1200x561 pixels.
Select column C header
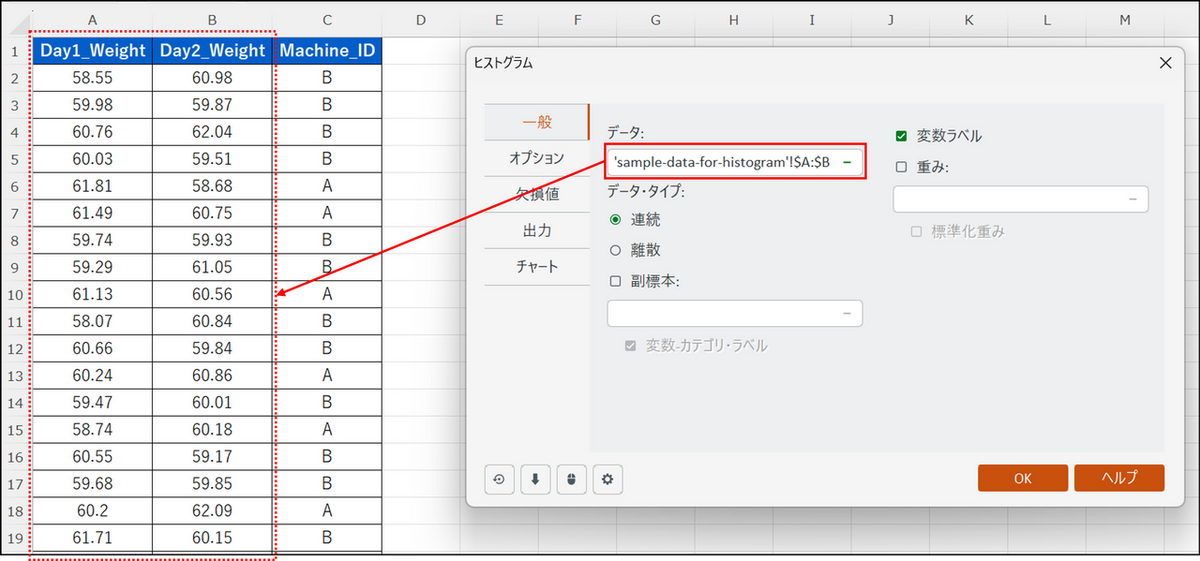(x=328, y=20)
